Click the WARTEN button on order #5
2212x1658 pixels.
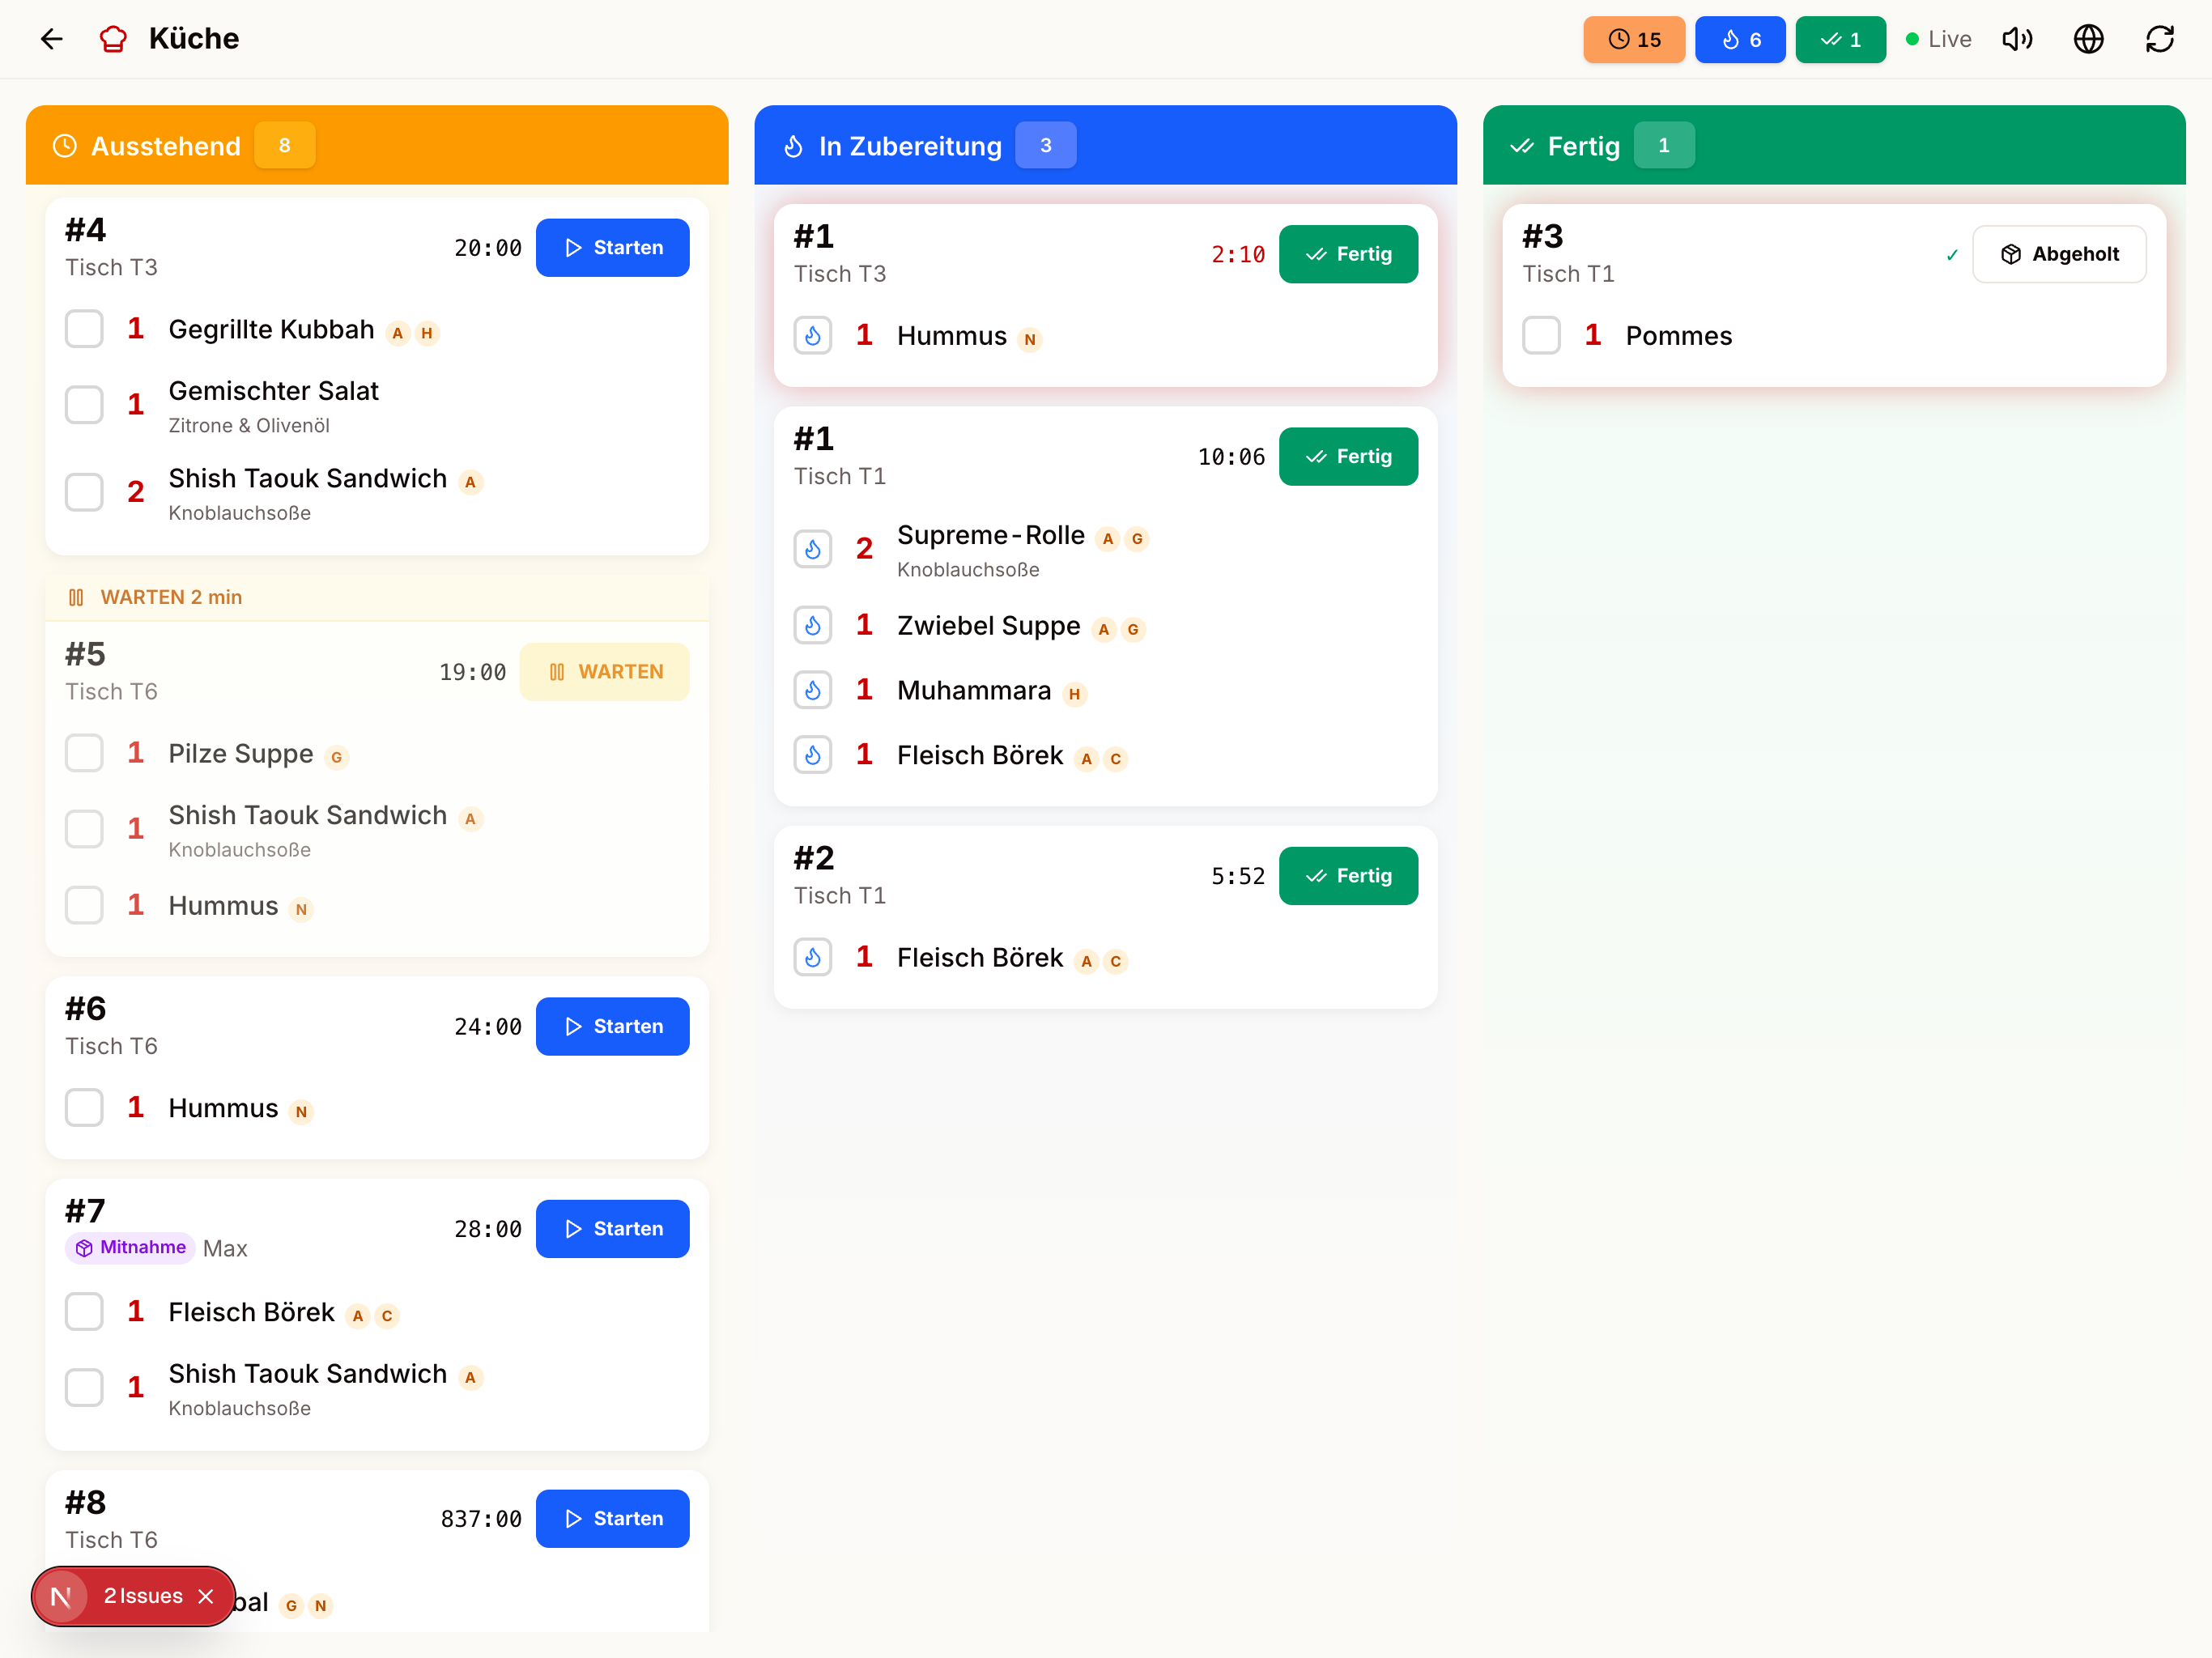coord(604,671)
